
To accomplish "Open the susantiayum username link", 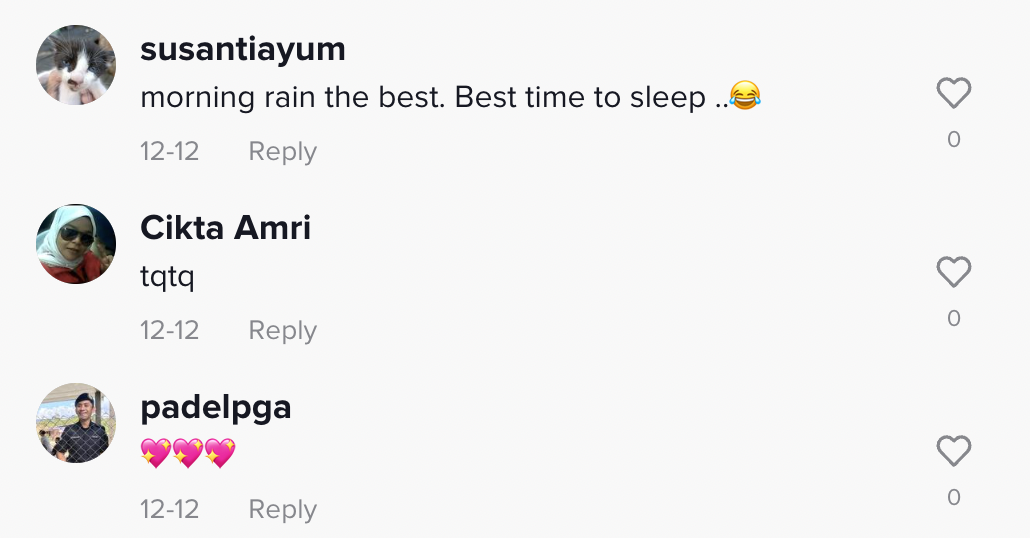I will point(243,49).
